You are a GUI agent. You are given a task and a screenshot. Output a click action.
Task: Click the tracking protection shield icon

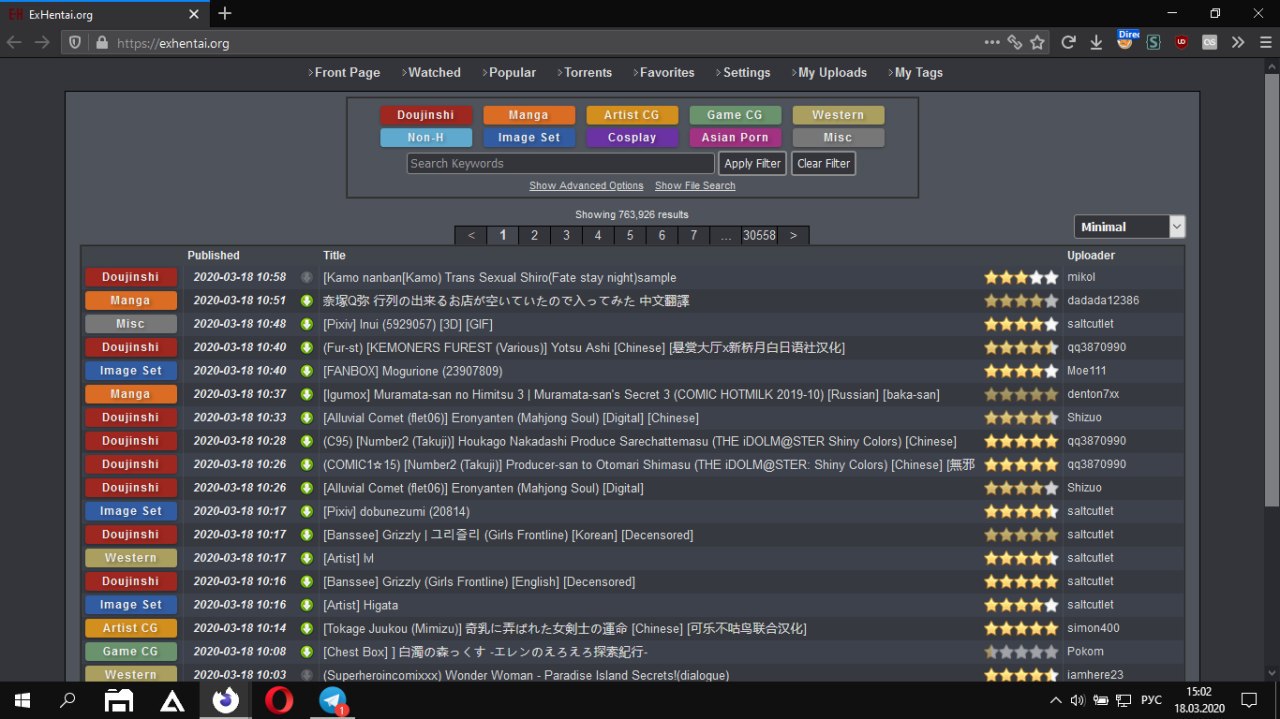pos(75,43)
